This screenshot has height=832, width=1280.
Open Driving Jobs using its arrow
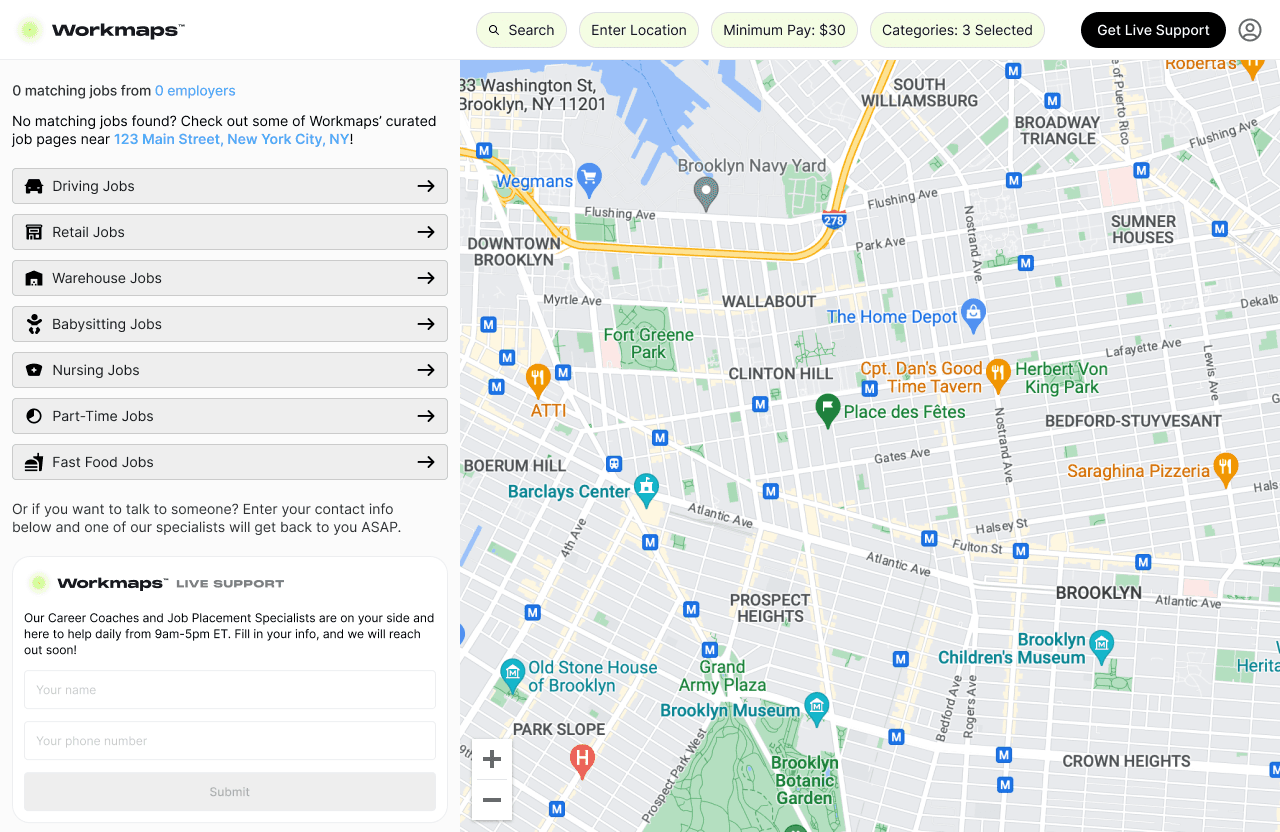426,186
